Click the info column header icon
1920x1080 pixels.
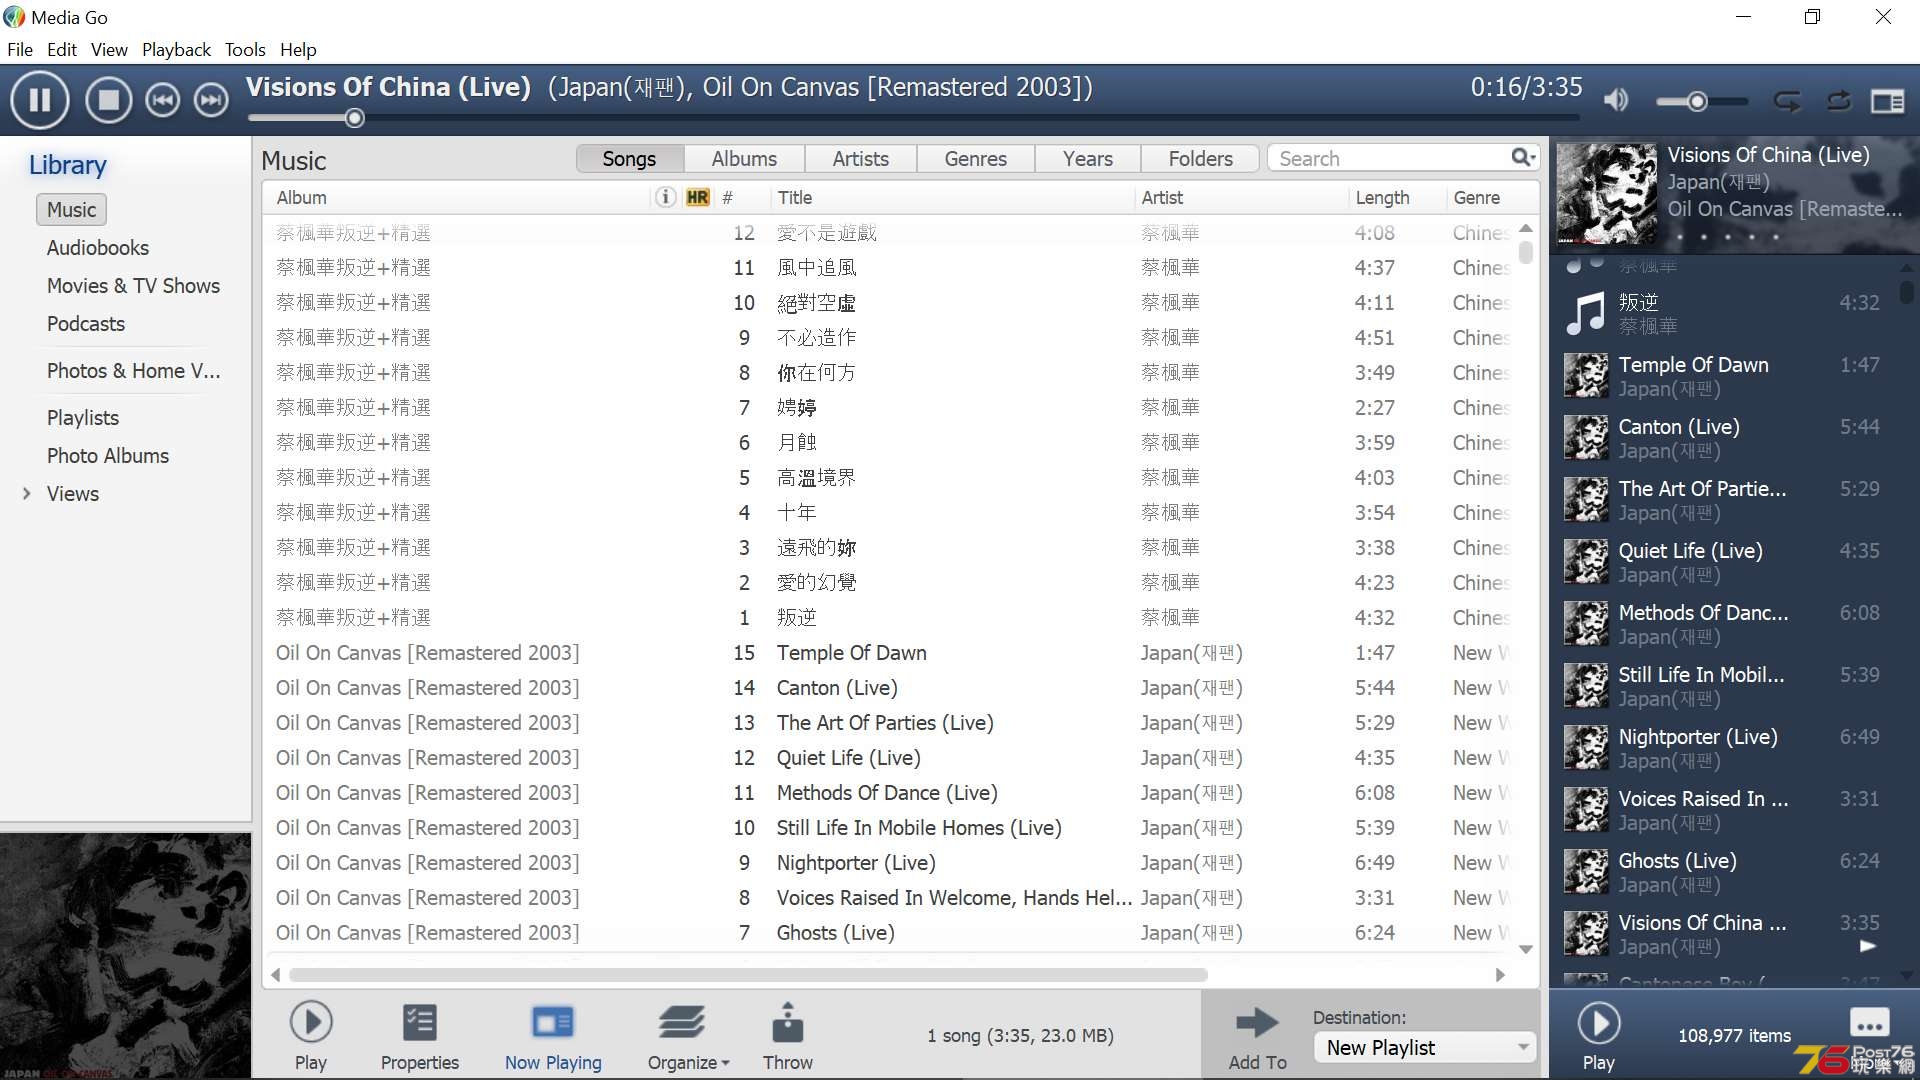click(x=665, y=197)
